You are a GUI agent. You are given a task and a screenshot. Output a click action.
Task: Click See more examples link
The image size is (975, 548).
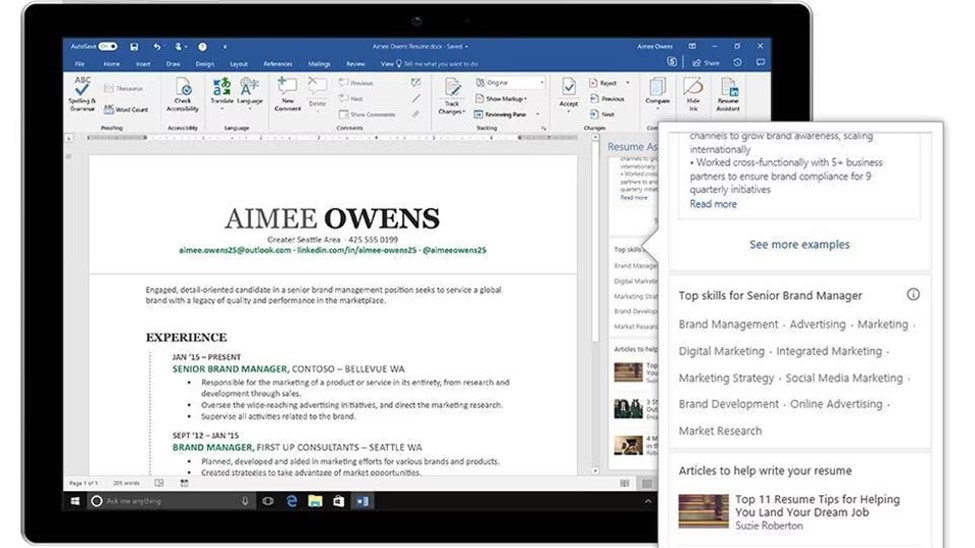tap(799, 244)
